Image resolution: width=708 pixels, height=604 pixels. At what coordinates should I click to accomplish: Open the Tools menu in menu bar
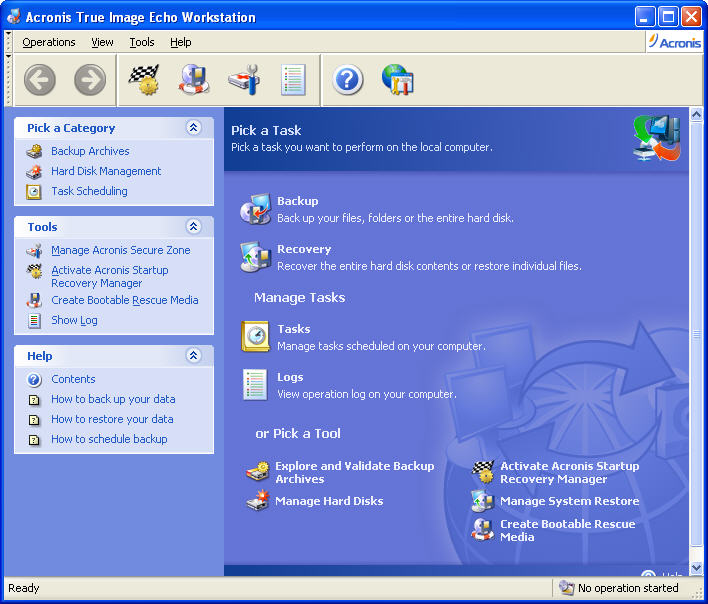pos(142,42)
